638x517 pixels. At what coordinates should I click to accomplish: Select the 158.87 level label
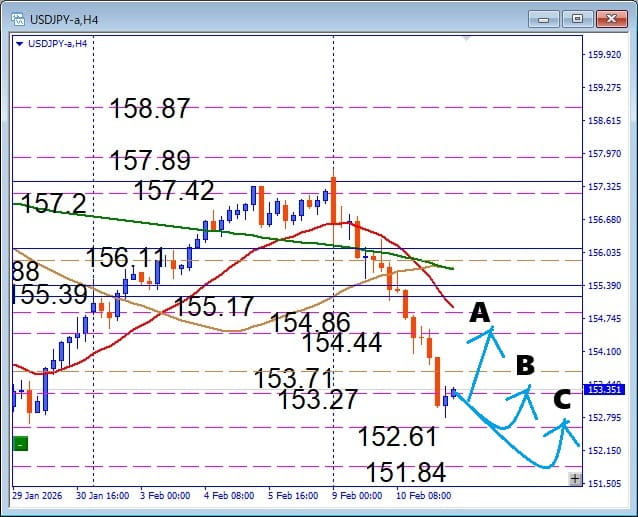(150, 109)
